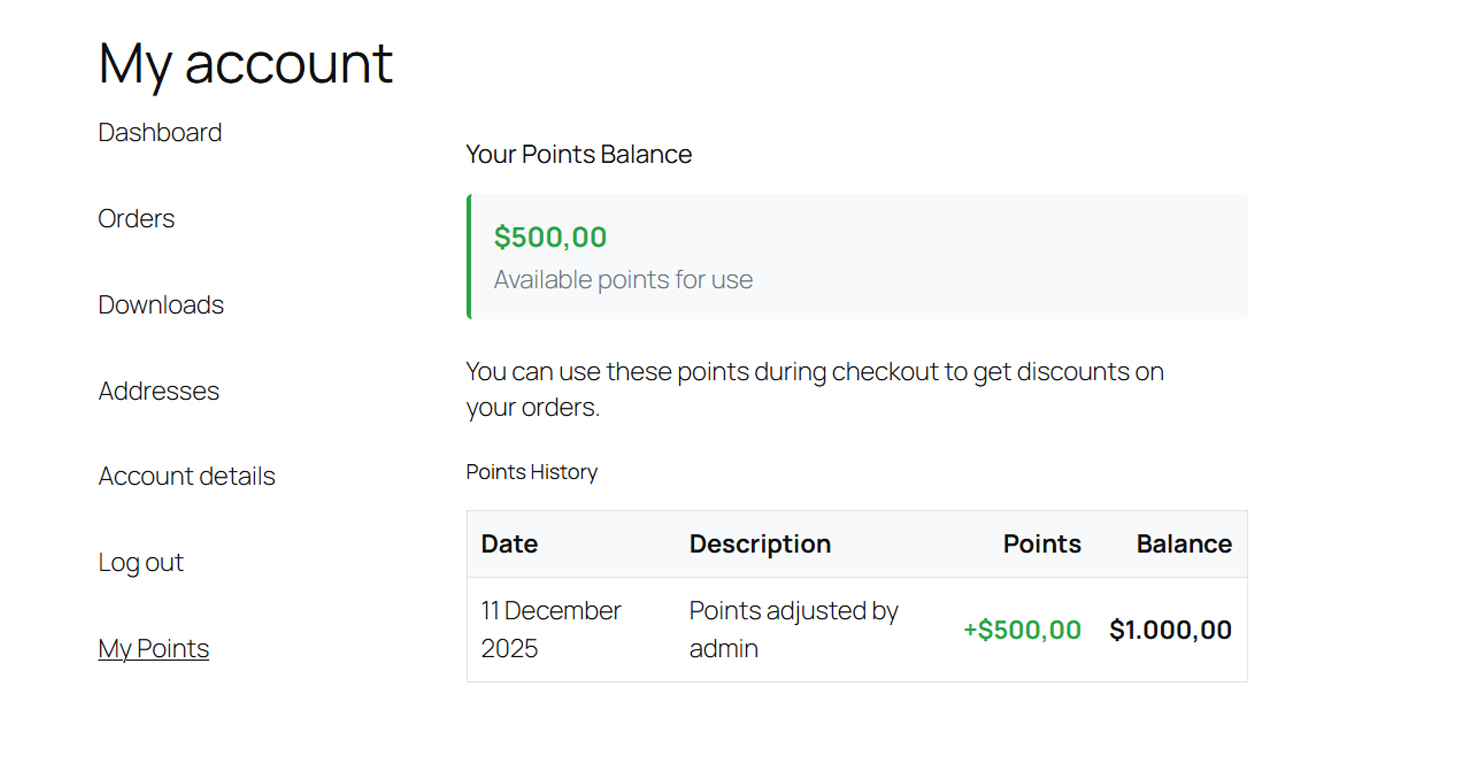Open Account details settings
The image size is (1463, 774).
[186, 476]
